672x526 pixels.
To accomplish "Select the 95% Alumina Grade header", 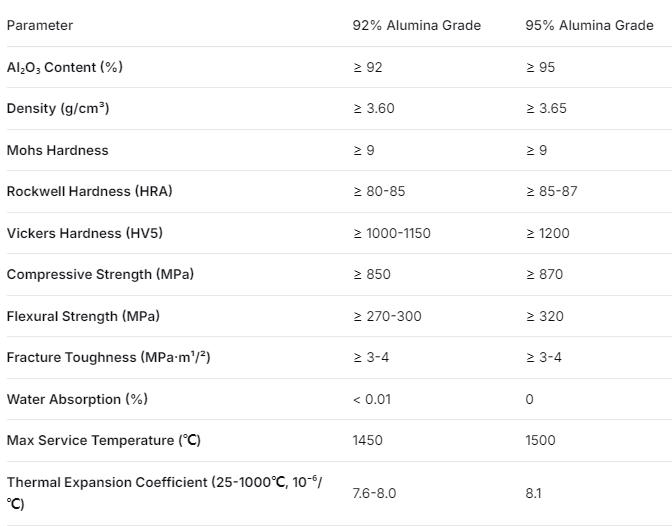I will (x=589, y=25).
